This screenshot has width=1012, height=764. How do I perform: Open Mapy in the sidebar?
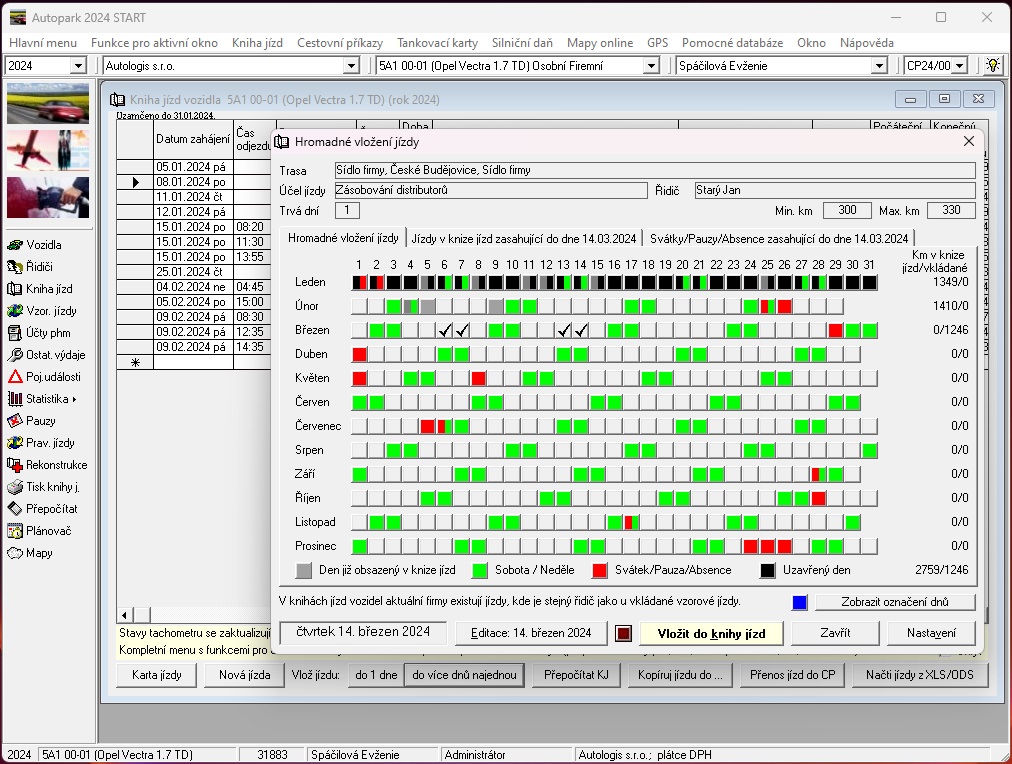click(x=30, y=552)
